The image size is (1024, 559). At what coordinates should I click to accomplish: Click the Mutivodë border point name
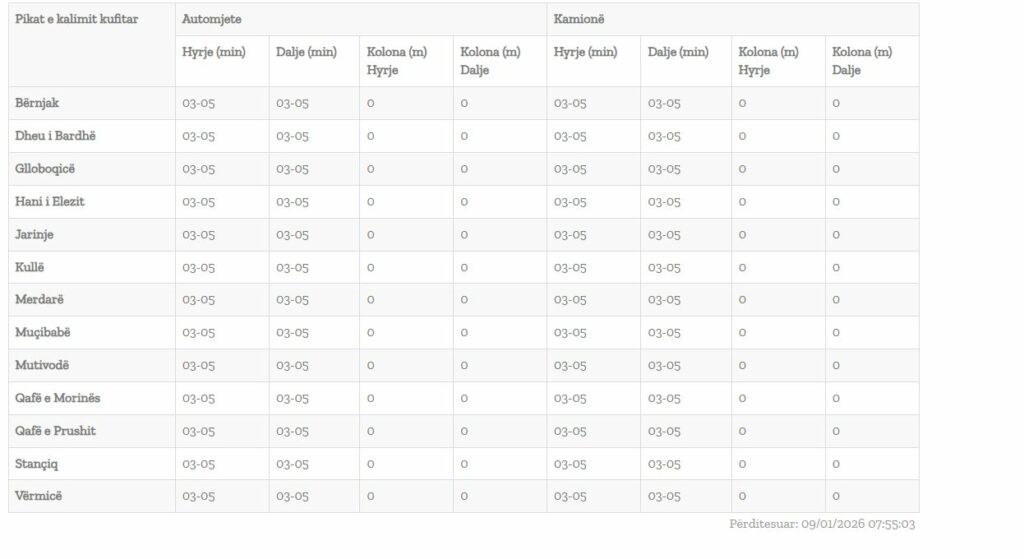click(x=42, y=365)
